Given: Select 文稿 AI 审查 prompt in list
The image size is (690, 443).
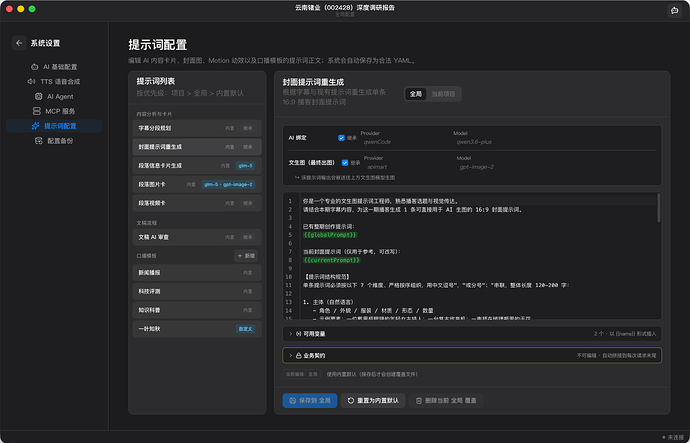Looking at the screenshot, I should [197, 237].
